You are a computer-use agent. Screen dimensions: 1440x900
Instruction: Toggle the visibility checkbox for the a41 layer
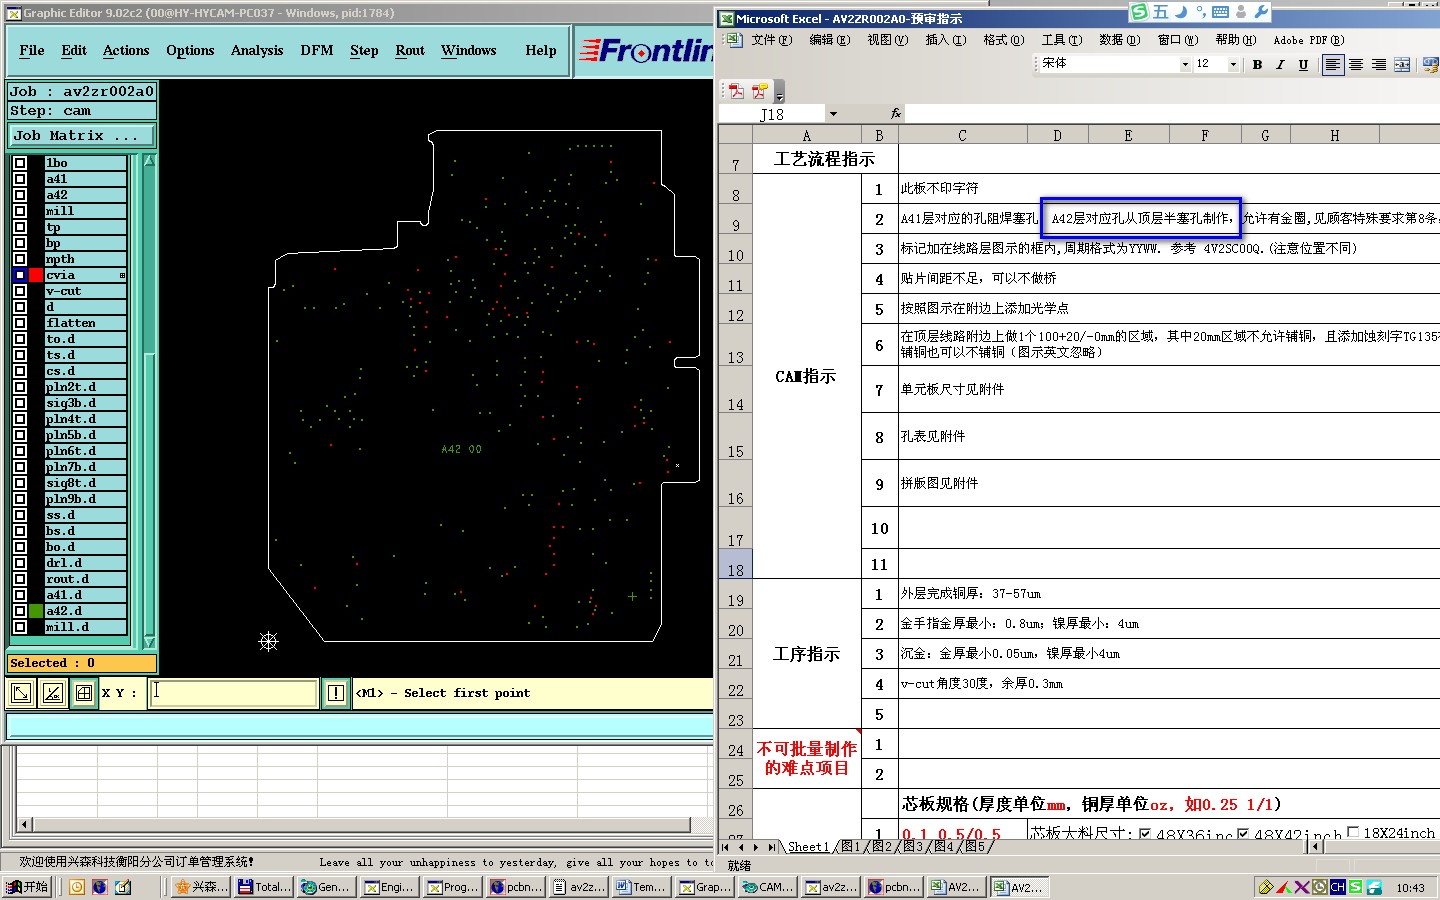[x=20, y=179]
